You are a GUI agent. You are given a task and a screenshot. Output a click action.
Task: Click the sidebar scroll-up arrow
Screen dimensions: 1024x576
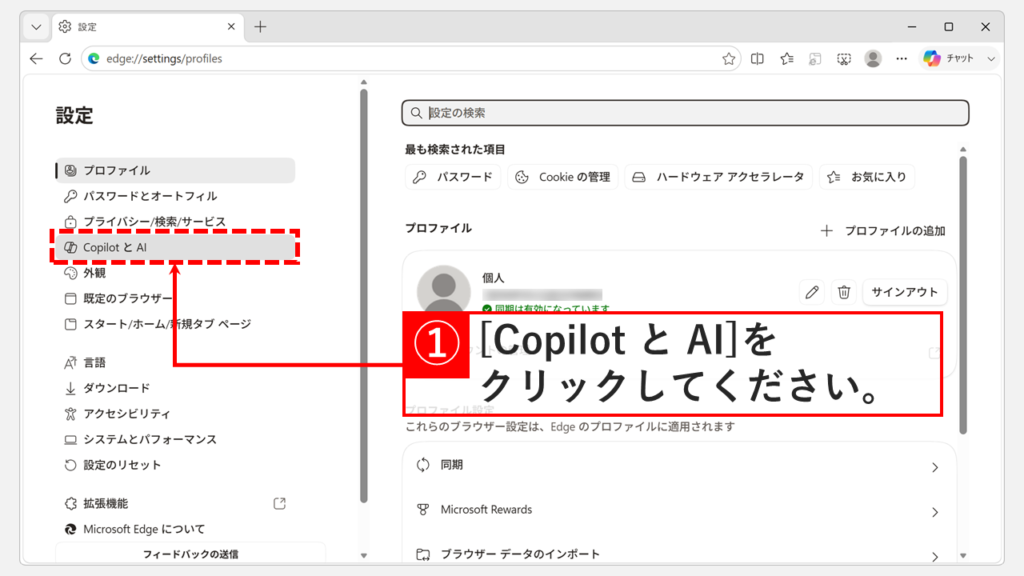tap(364, 82)
